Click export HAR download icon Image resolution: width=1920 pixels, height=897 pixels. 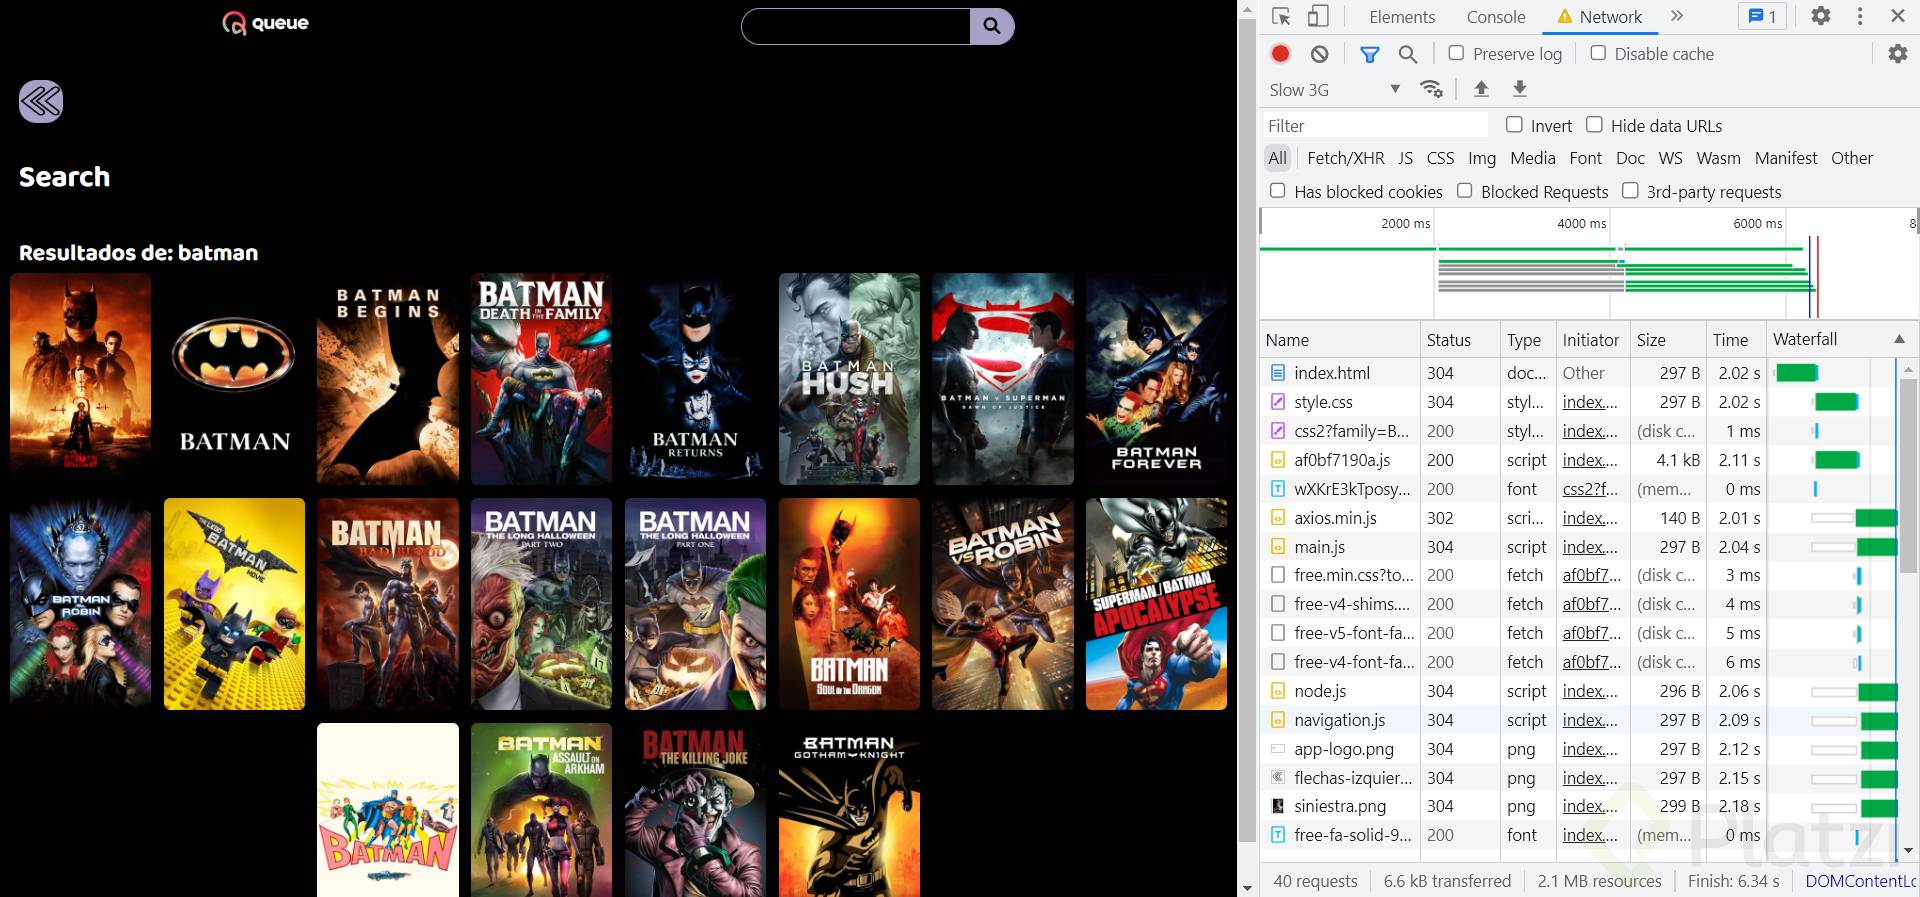point(1520,89)
